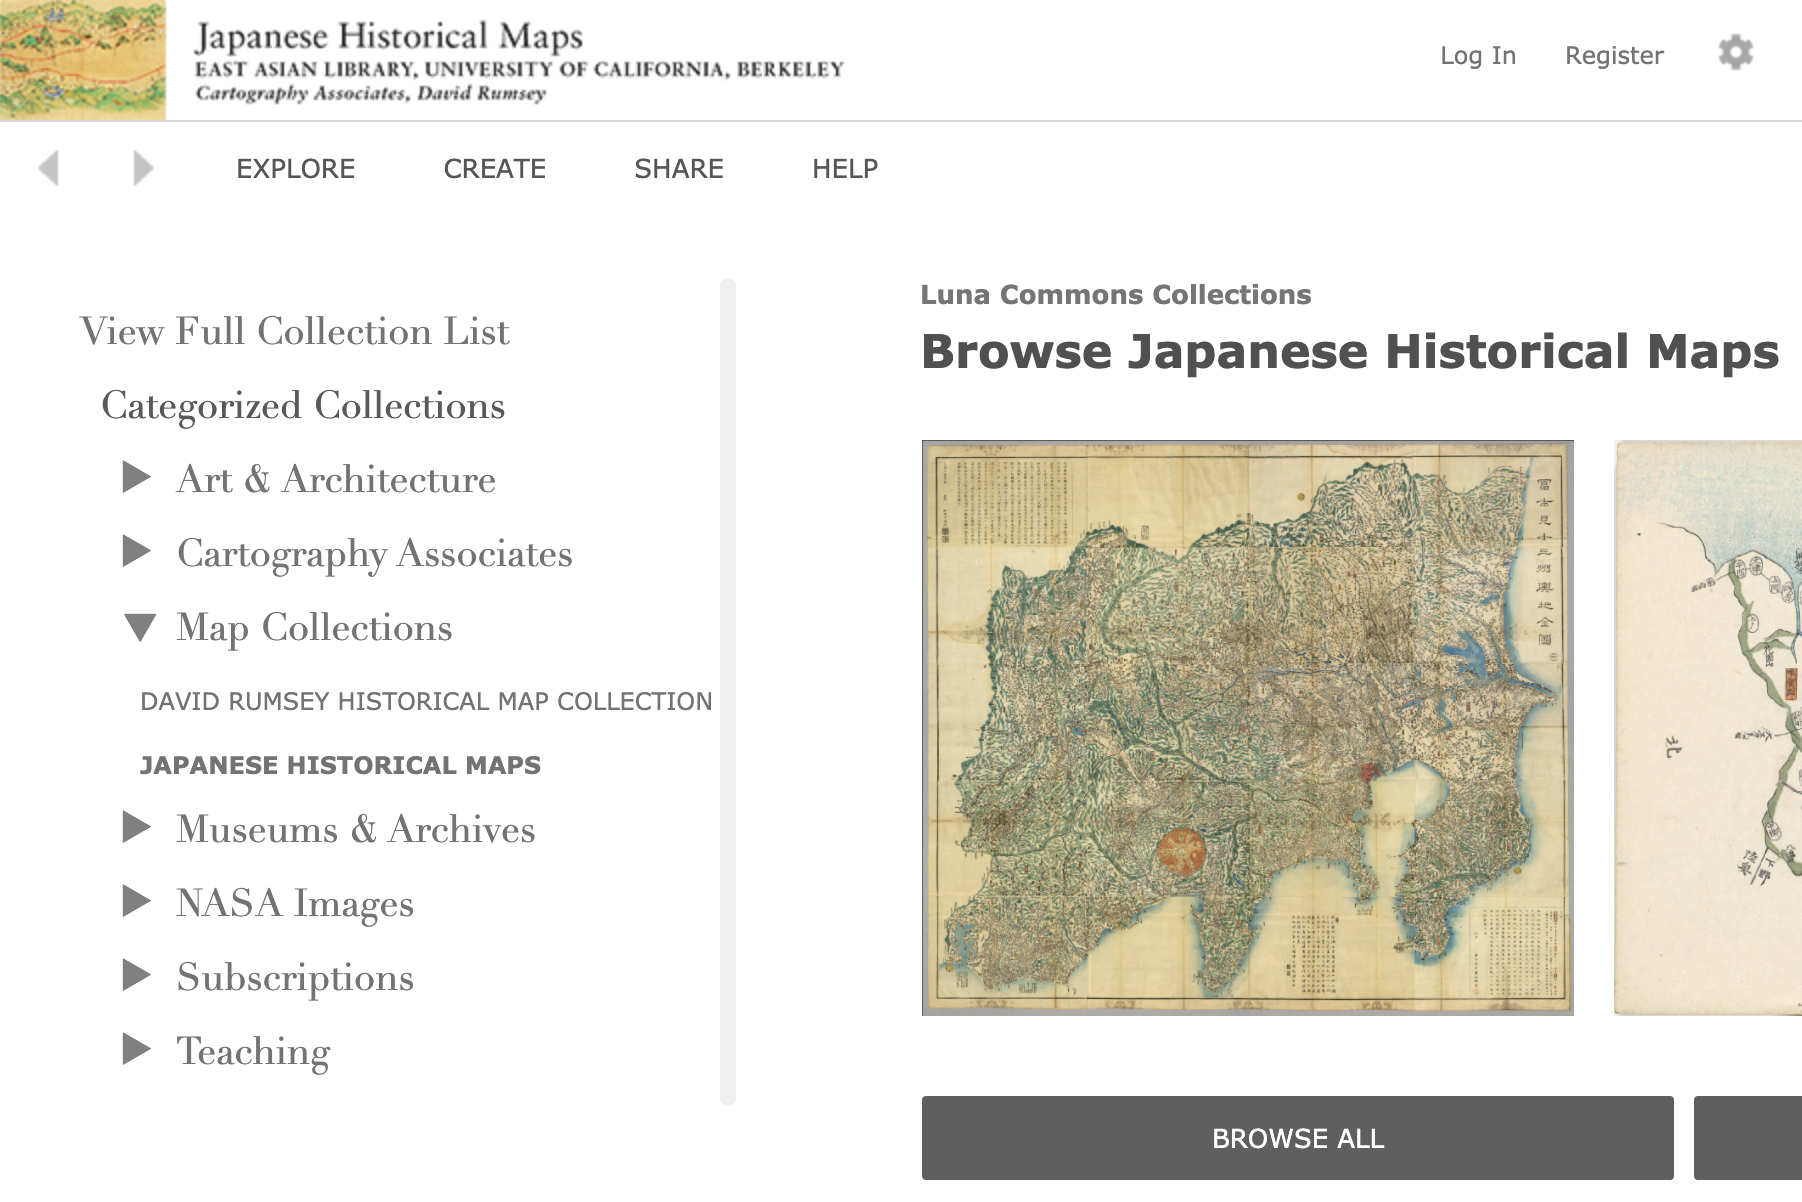Click the Japanese Historical Maps site title

389,36
